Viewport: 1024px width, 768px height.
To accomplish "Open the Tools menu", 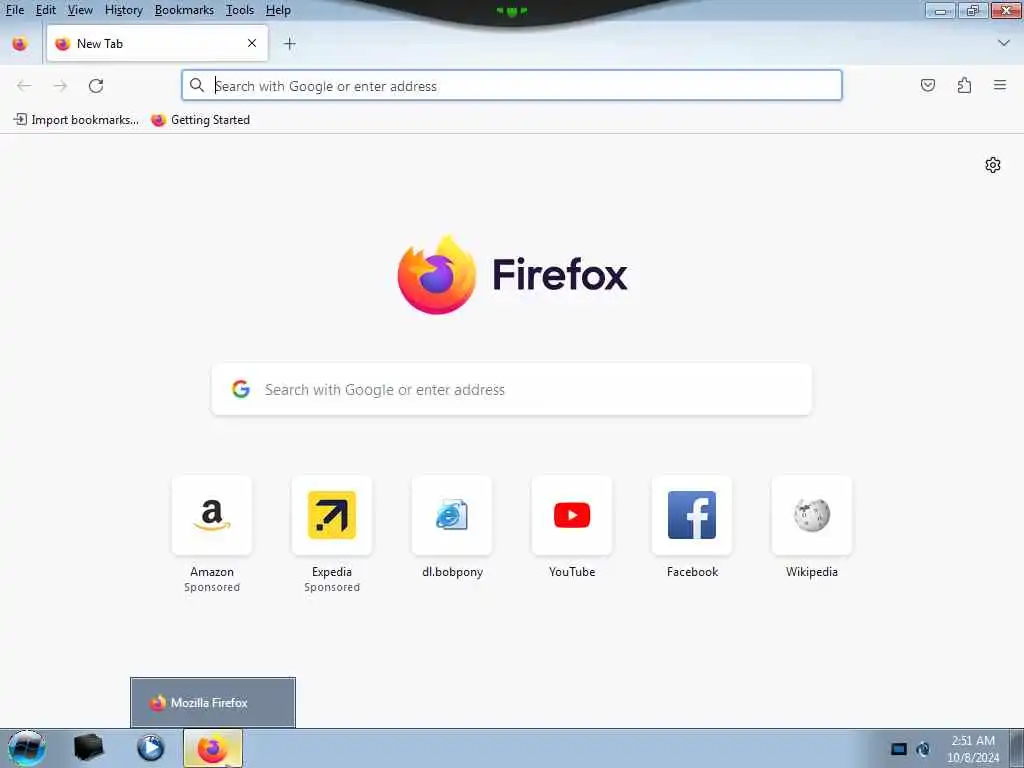I will point(240,10).
